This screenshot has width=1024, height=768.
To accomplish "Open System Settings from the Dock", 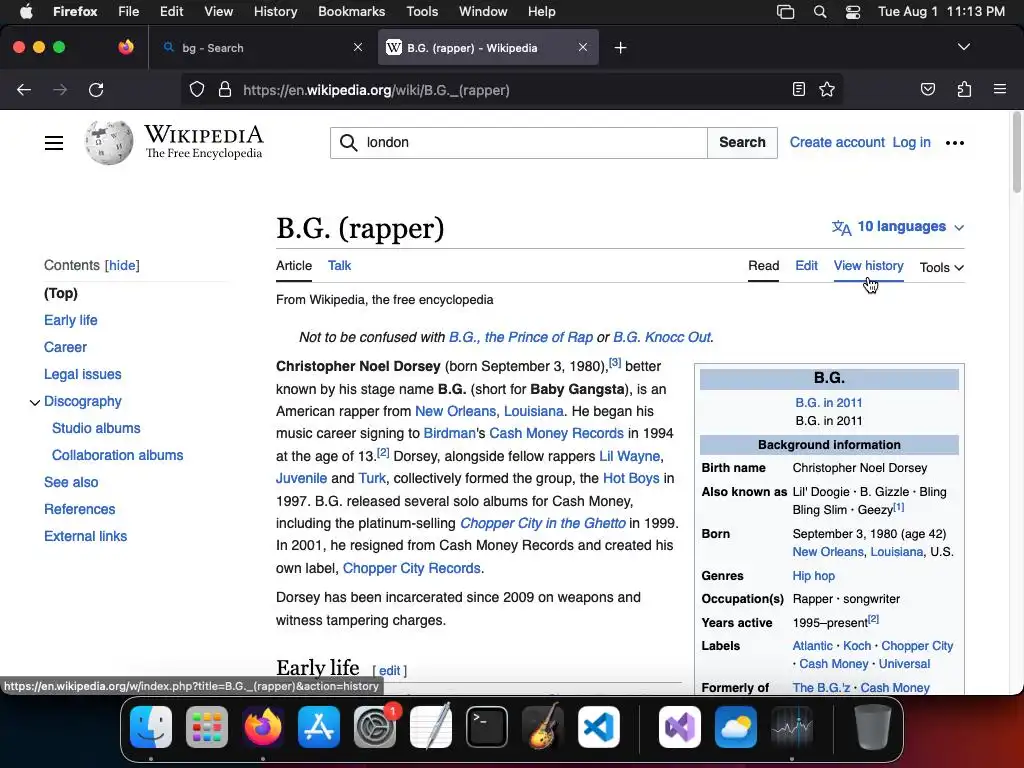I will click(375, 727).
